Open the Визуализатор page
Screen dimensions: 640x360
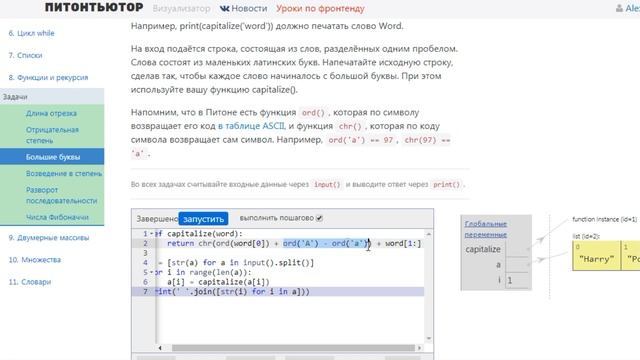[x=181, y=8]
